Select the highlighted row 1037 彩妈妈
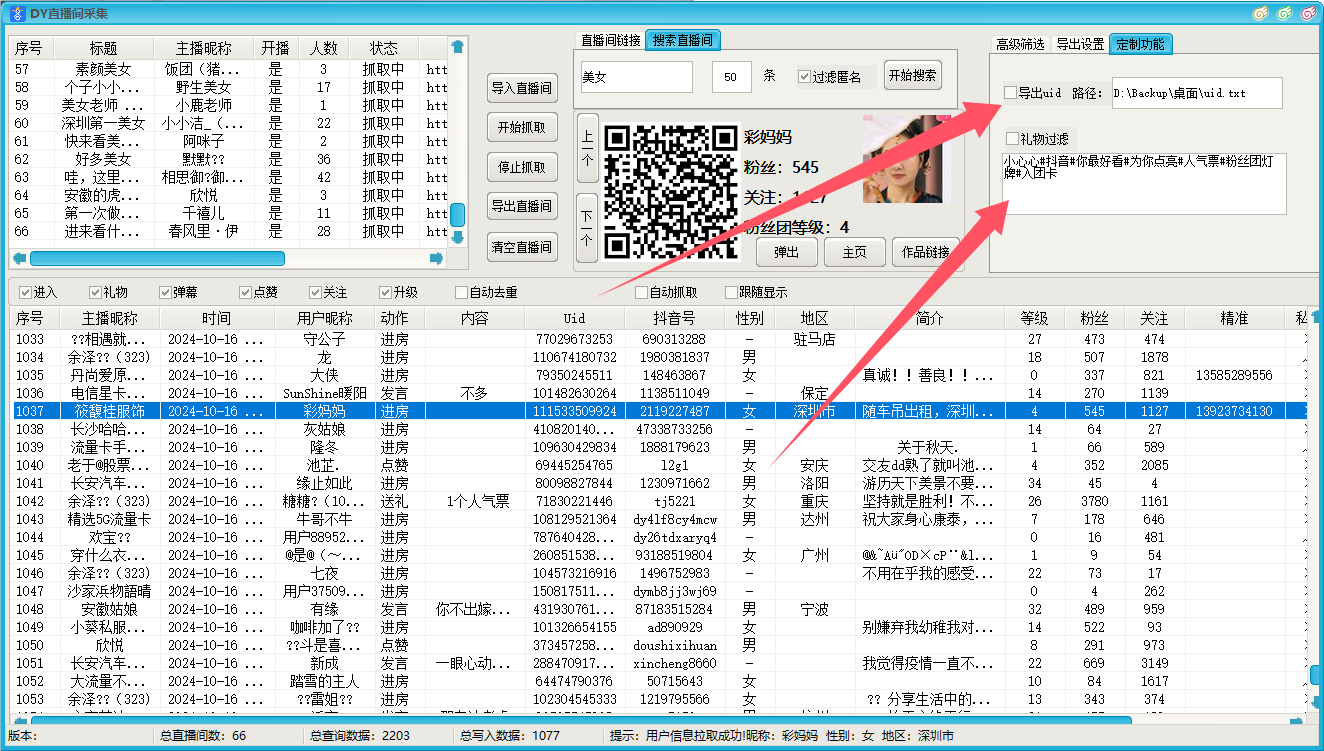 pos(659,411)
